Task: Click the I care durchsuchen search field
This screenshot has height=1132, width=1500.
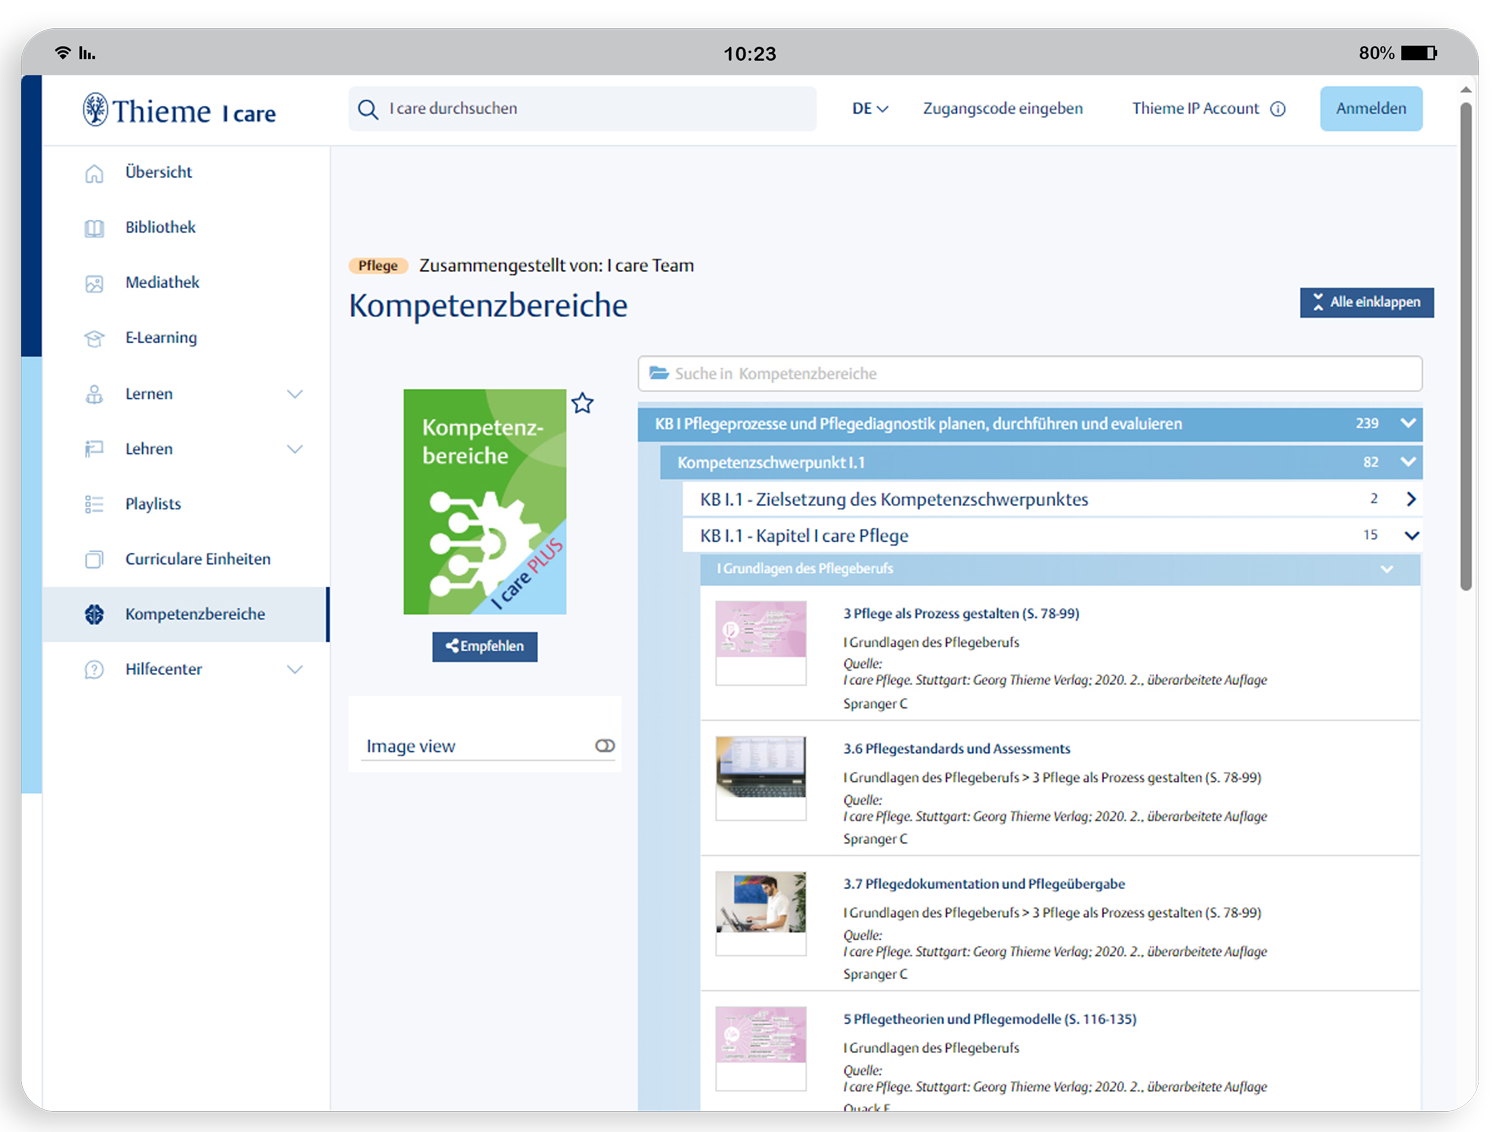Action: (x=583, y=109)
